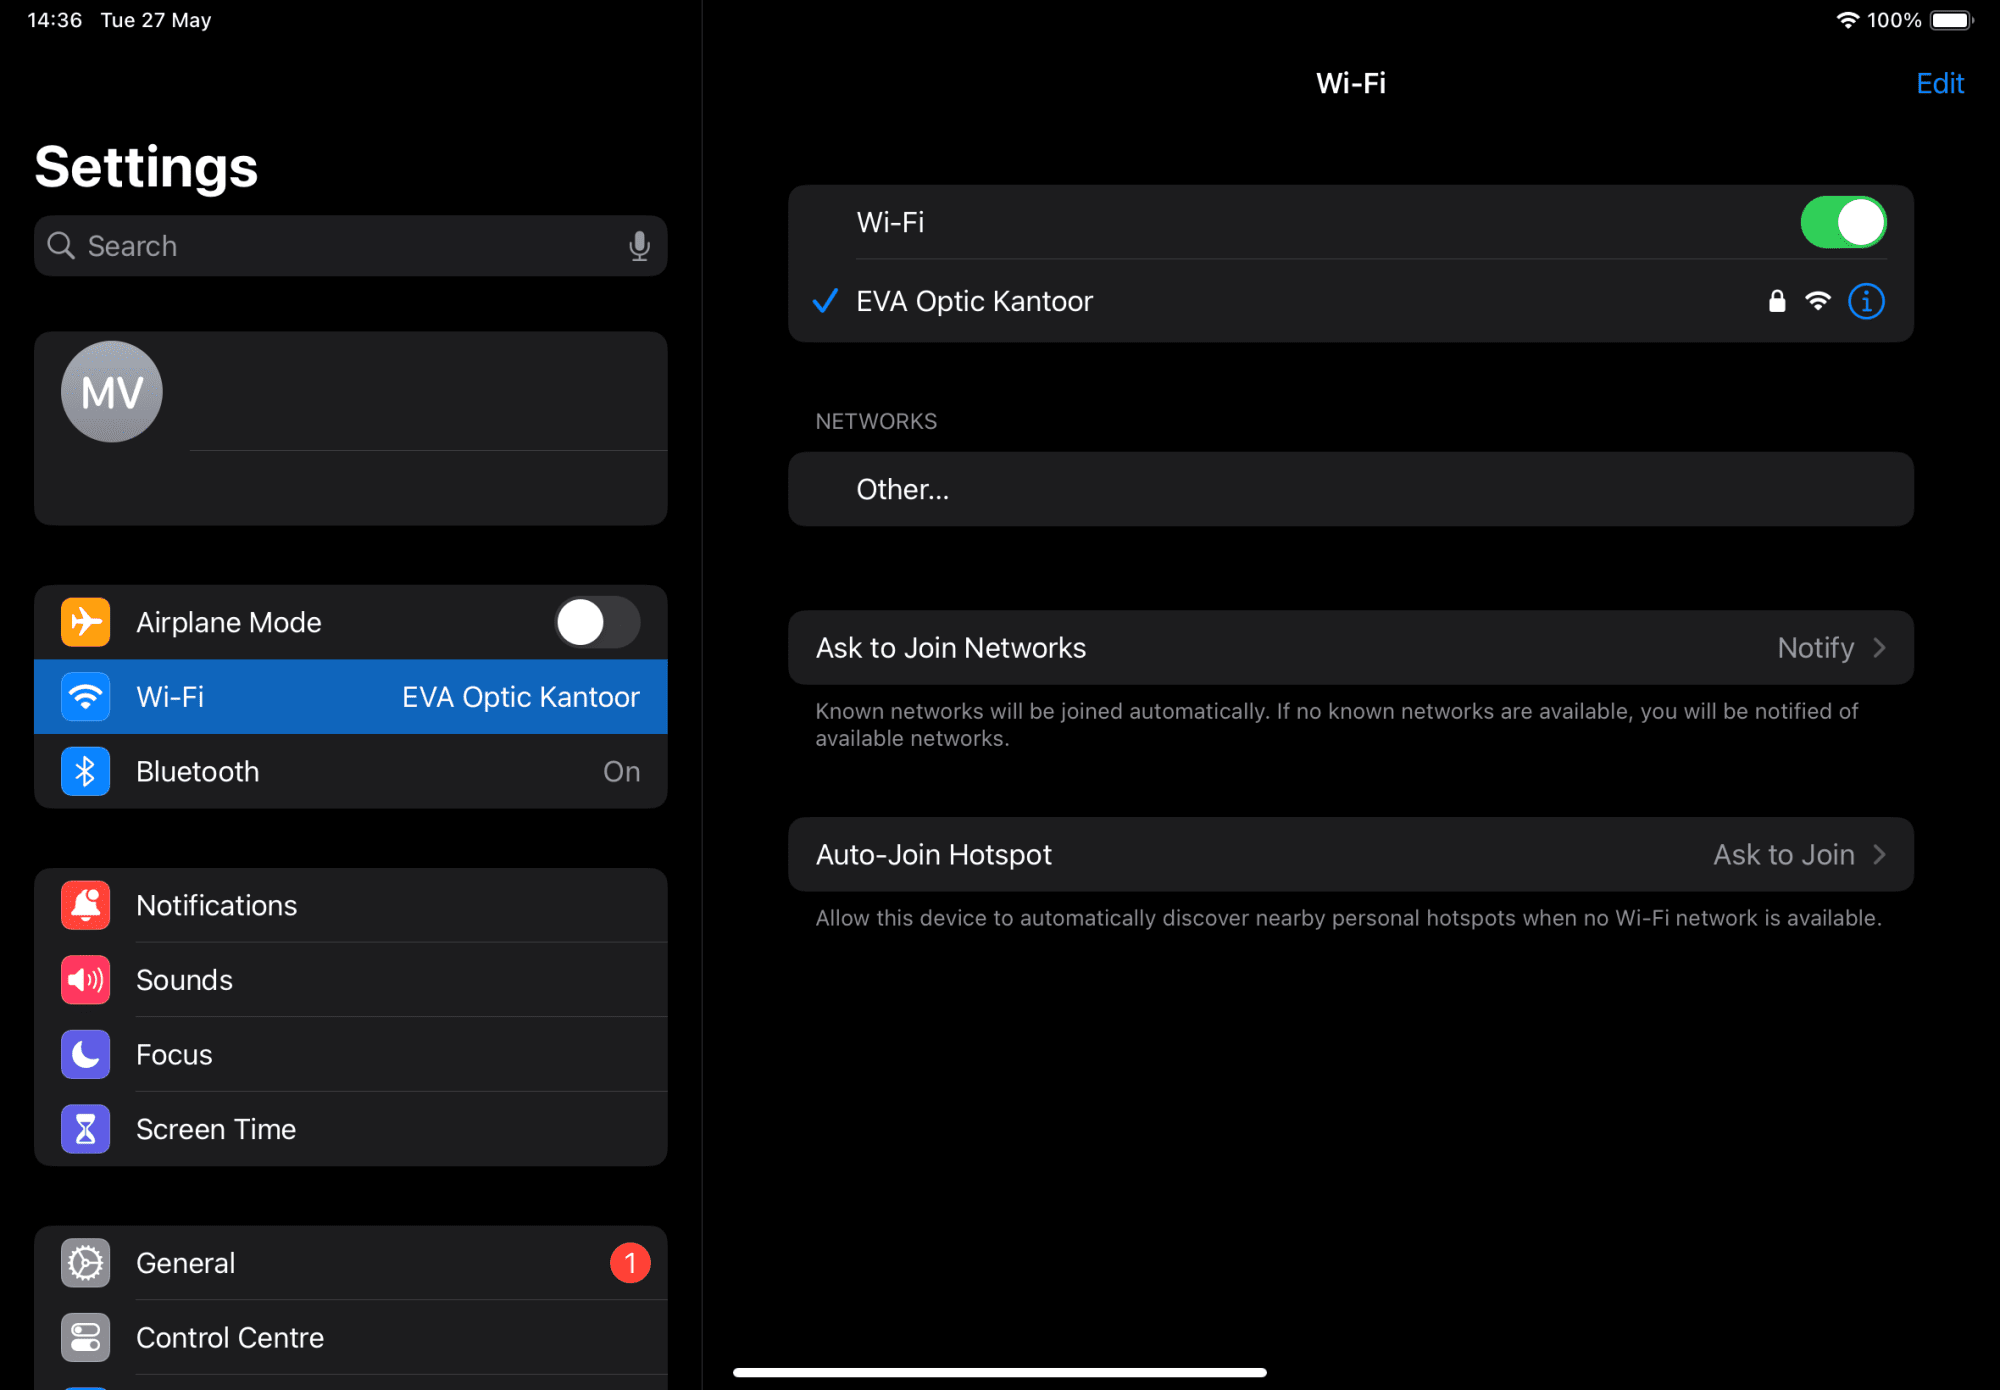Enable Airplane Mode

(x=596, y=622)
